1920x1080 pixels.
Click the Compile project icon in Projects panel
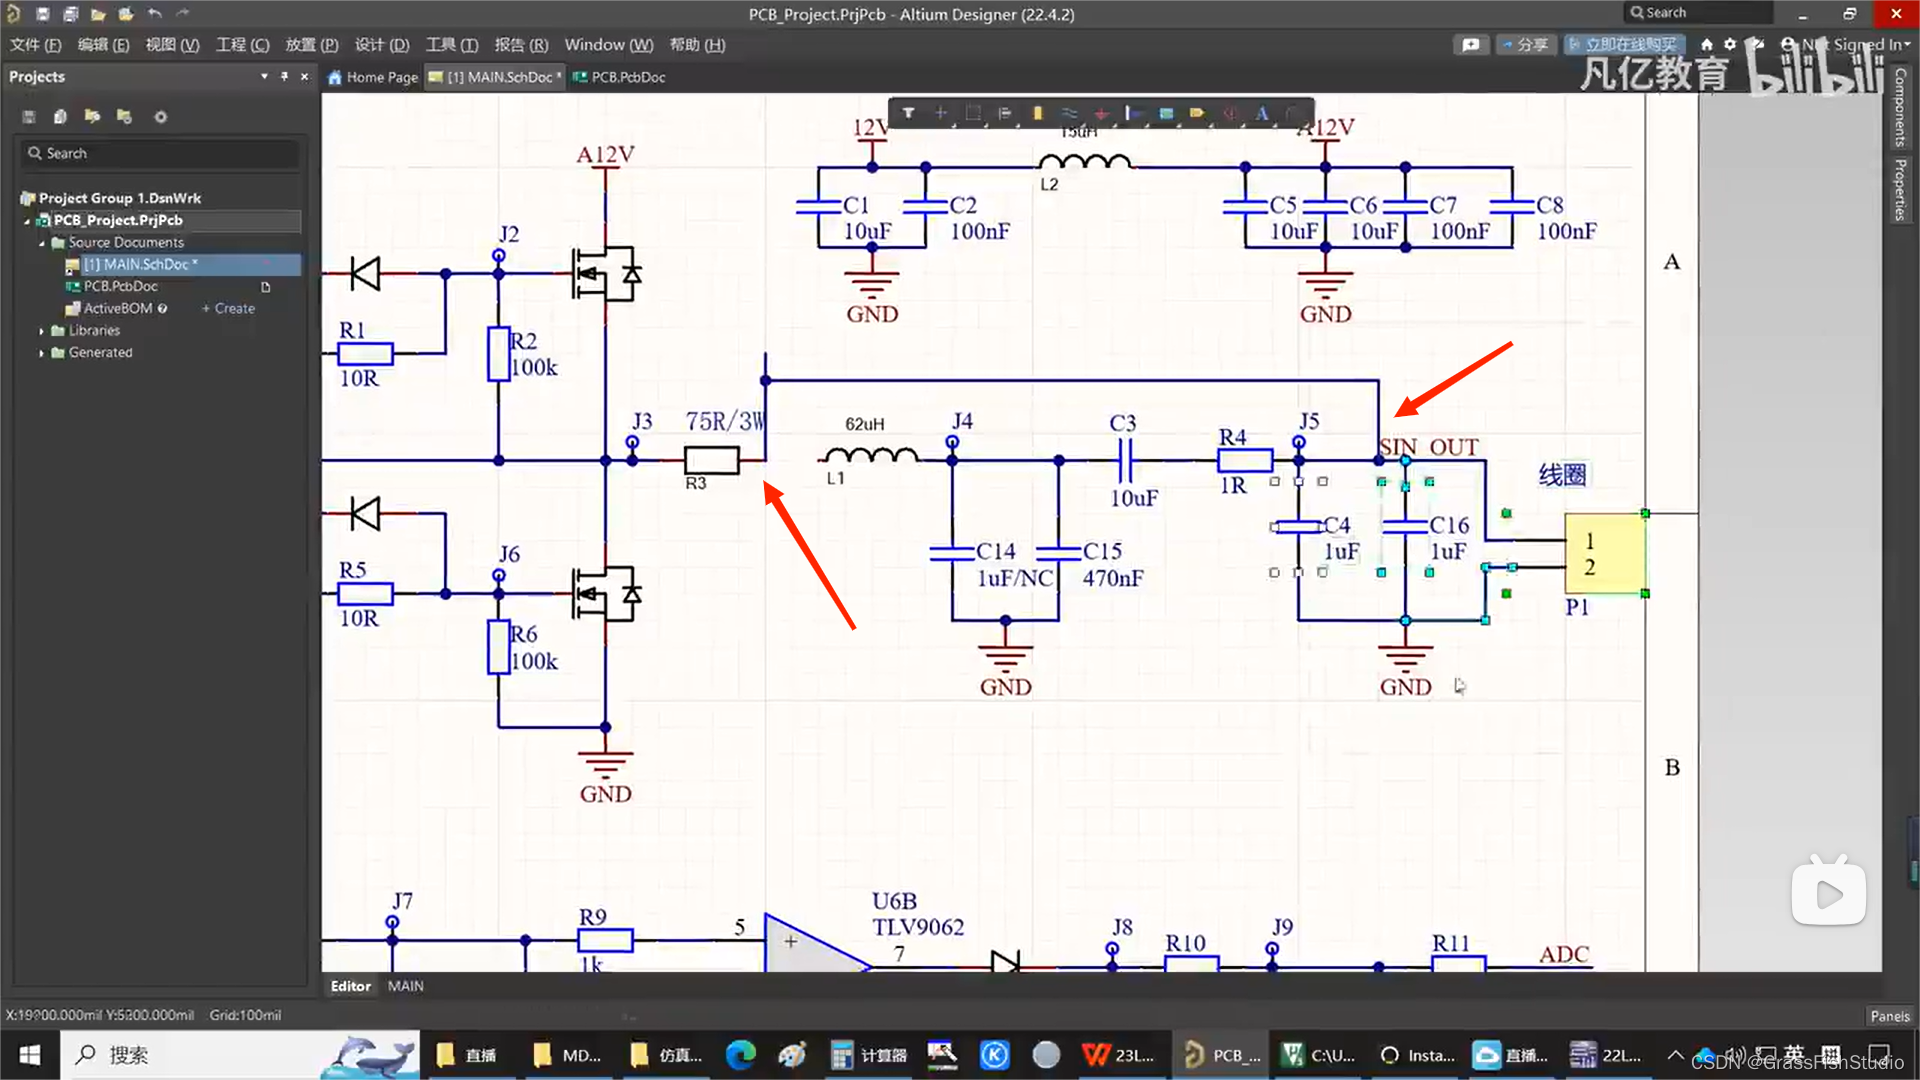[60, 117]
